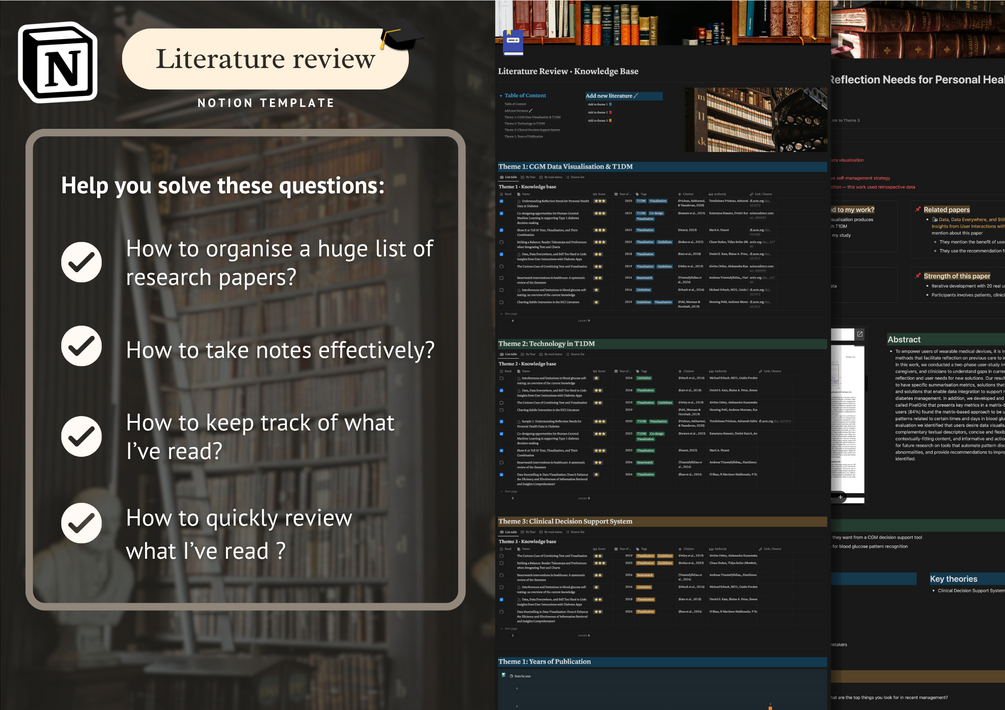Screen dimensions: 1005x710
Task: Click pencil icon beside Add new literature
Action: [636, 95]
